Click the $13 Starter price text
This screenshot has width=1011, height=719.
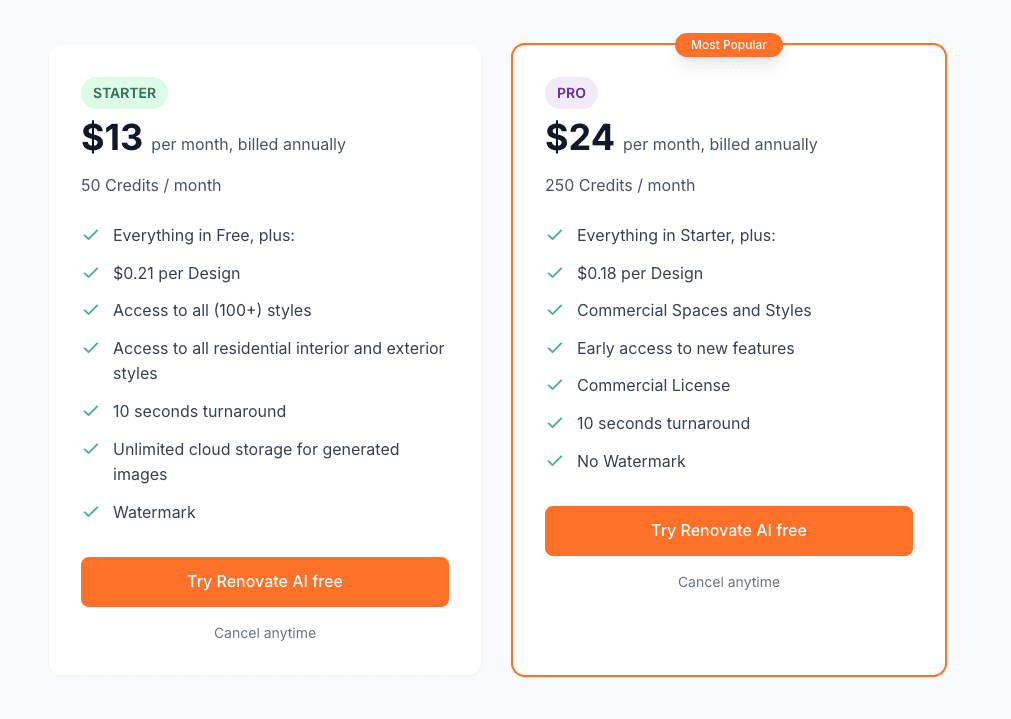[x=112, y=138]
